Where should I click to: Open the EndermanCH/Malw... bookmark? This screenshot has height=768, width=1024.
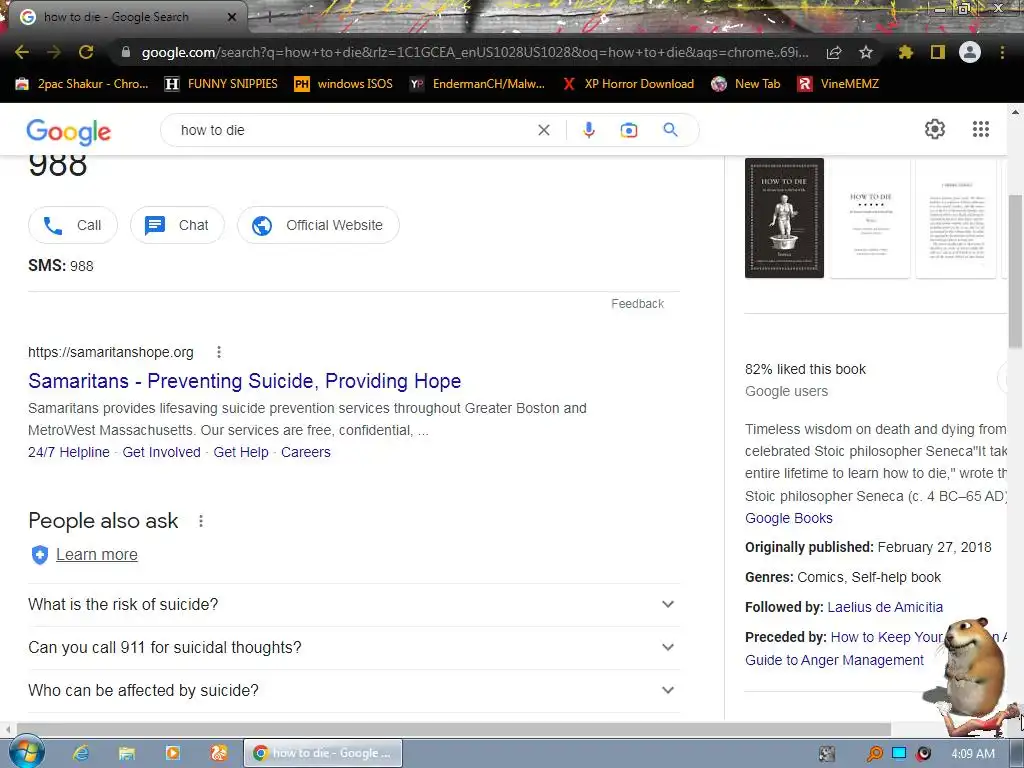(x=477, y=84)
